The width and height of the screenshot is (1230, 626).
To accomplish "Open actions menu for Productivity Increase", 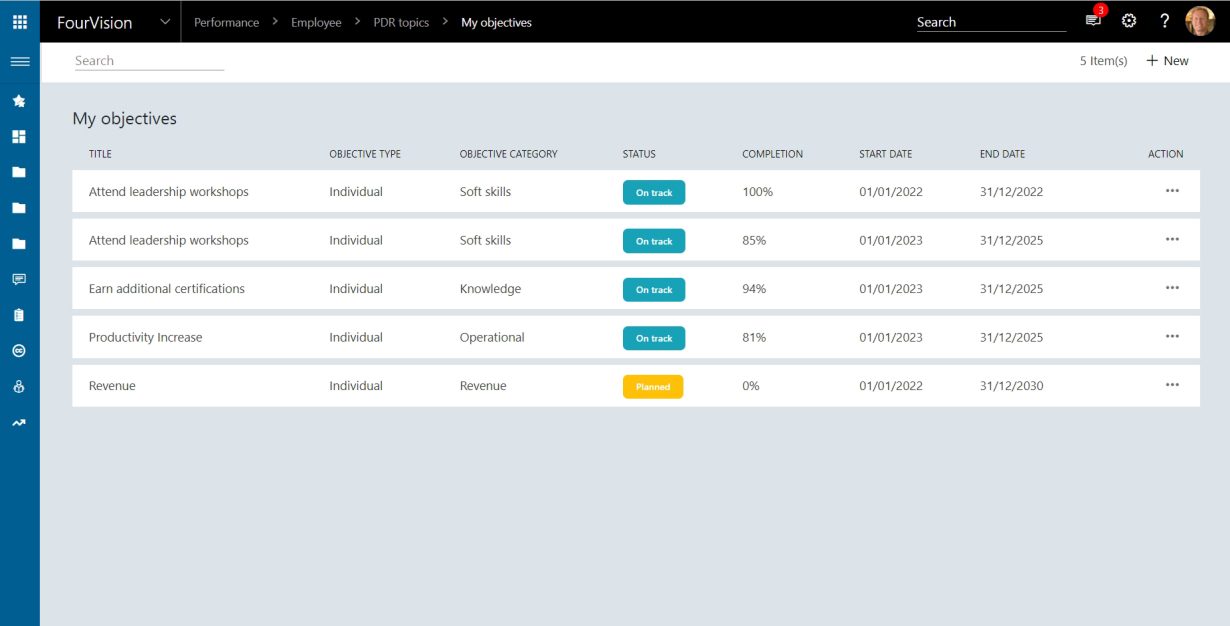I will point(1171,337).
